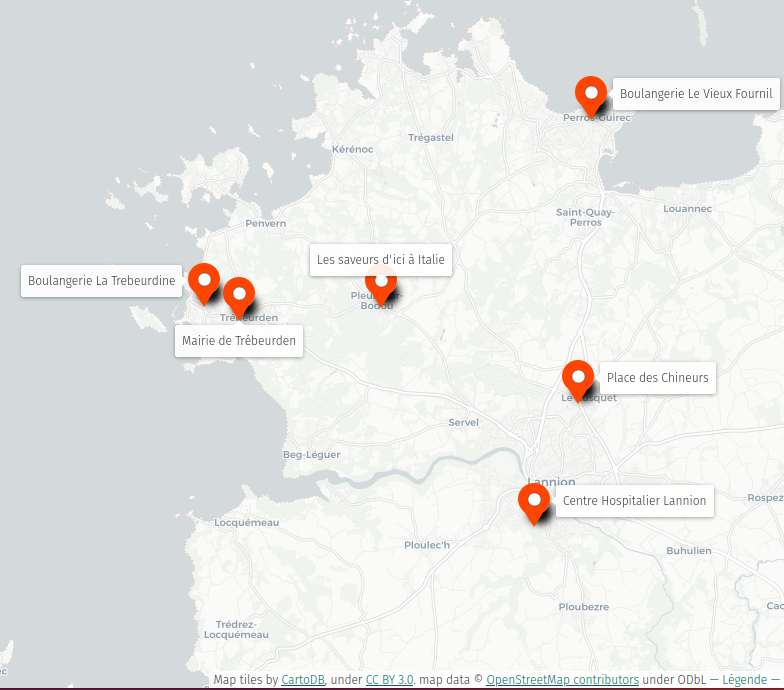Click the orange marker for Boulangerie Le Vieux Fournil

[x=591, y=95]
